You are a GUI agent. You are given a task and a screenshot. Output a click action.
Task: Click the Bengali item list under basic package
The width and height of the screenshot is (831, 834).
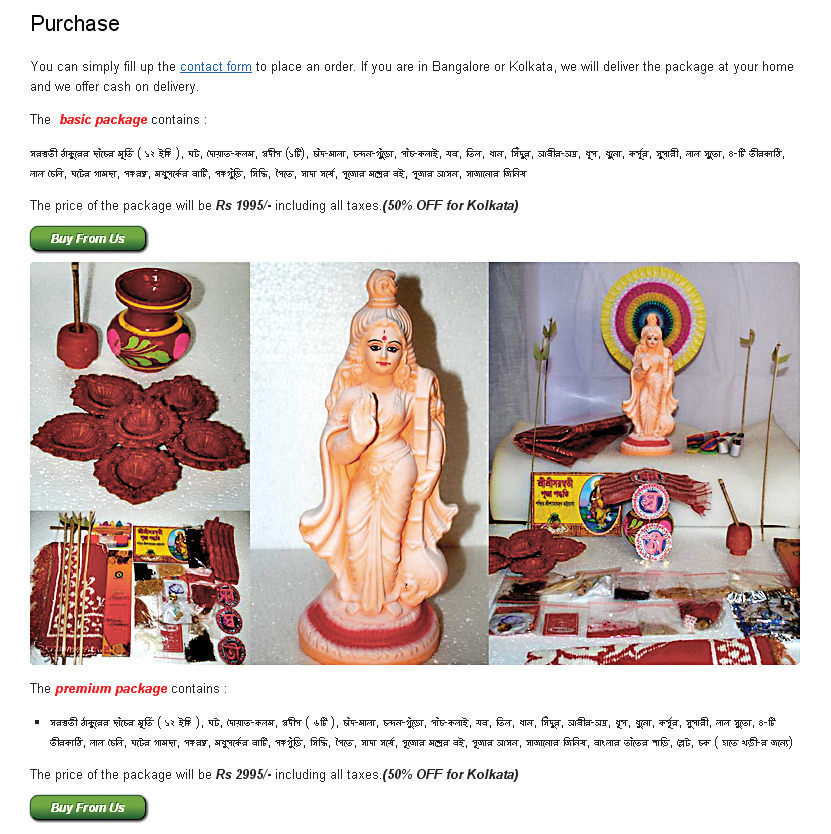point(408,164)
